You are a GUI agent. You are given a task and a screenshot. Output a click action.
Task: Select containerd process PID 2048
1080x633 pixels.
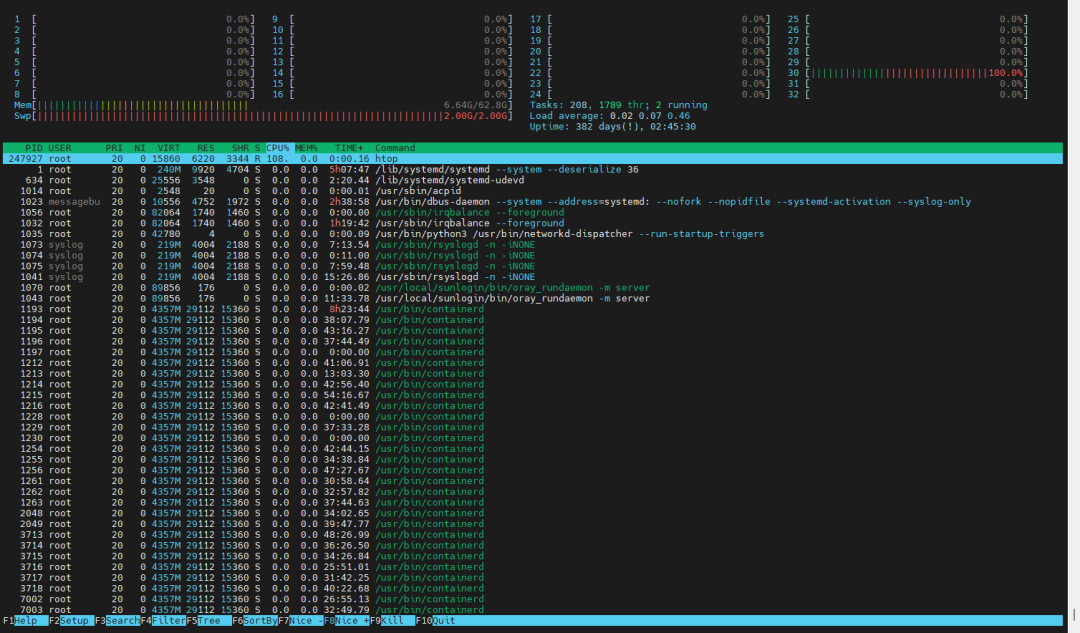point(532,513)
